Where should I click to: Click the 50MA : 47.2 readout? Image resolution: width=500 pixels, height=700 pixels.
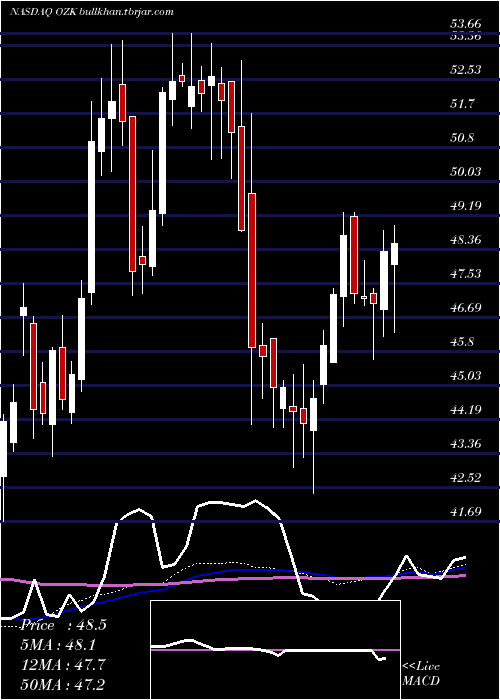(64, 684)
